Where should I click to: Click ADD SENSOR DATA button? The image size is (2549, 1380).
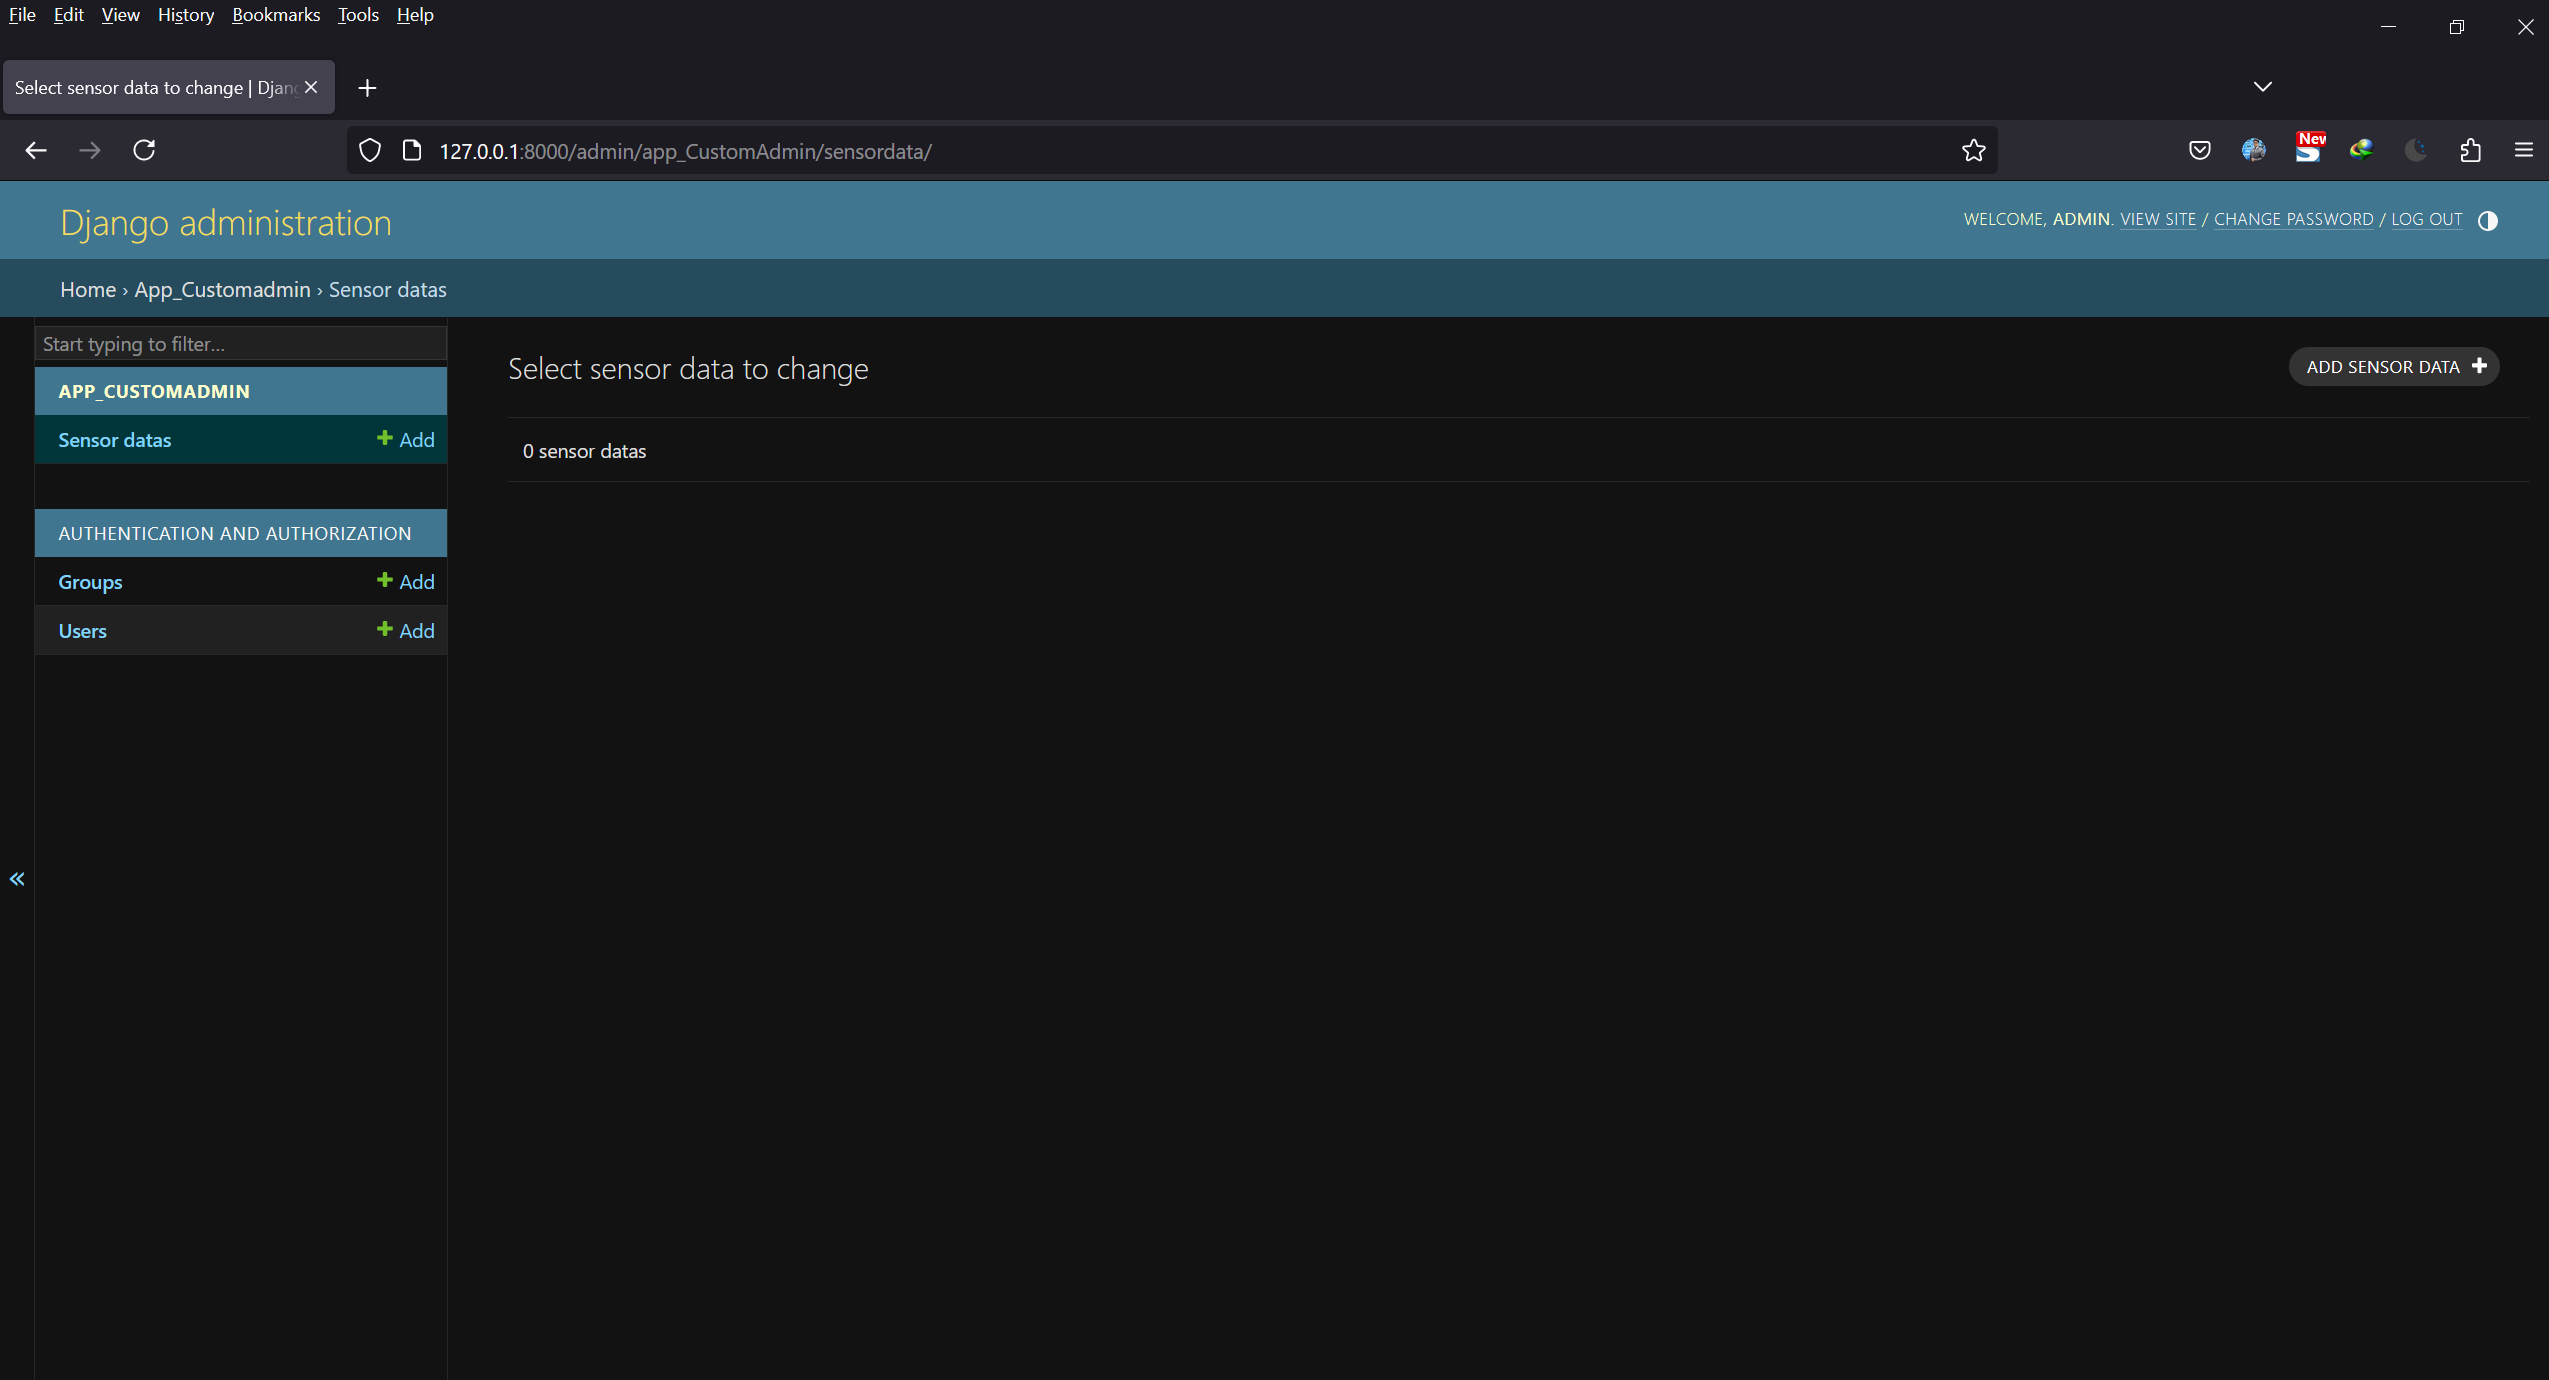[x=2394, y=367]
